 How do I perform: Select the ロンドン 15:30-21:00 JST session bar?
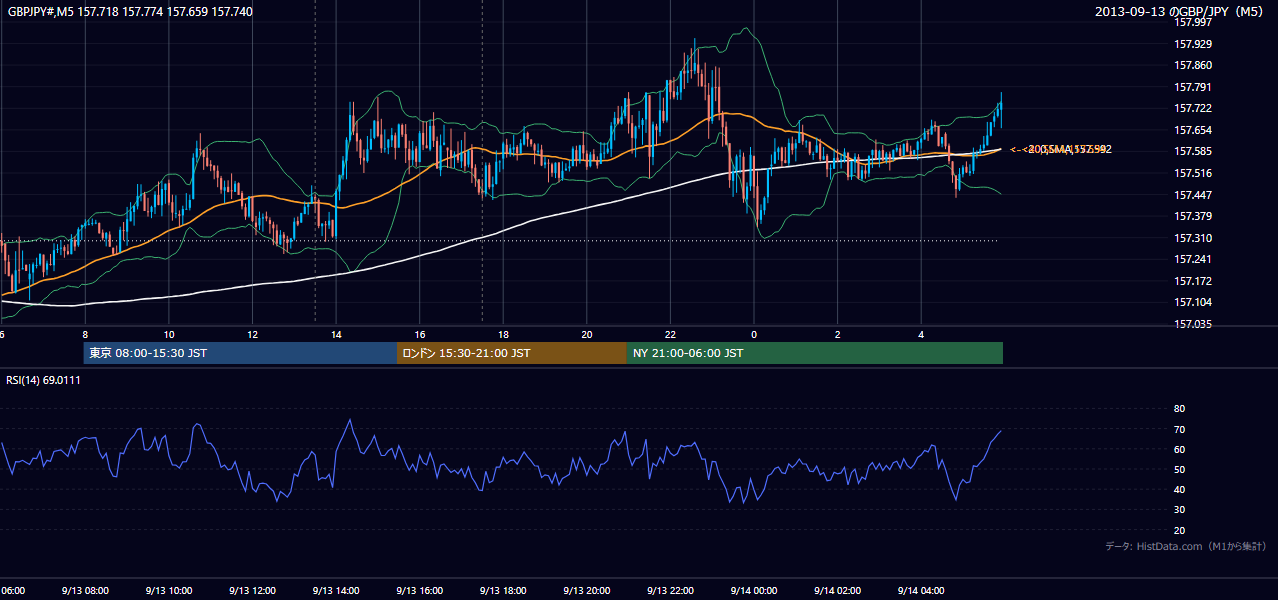click(512, 353)
